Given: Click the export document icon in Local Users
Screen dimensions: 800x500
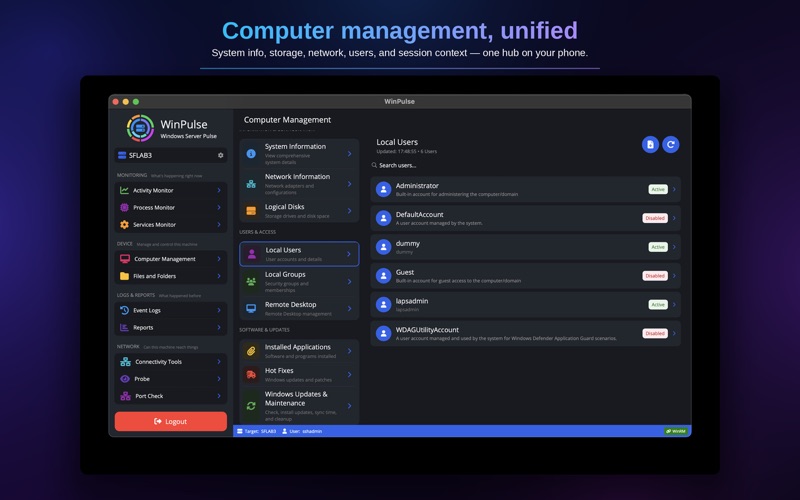Looking at the screenshot, I should 650,145.
